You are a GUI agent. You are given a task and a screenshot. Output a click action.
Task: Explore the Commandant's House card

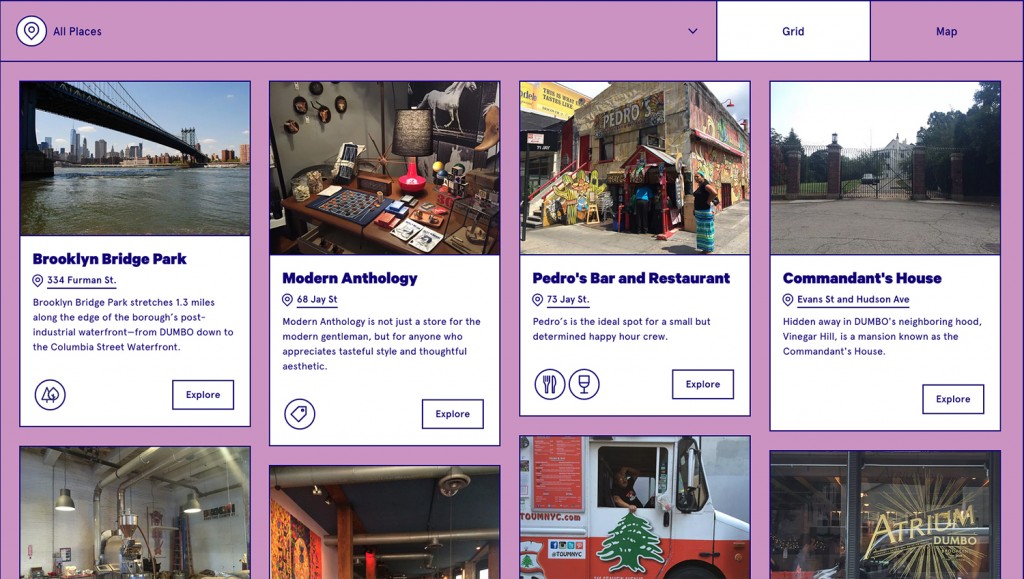pos(953,399)
